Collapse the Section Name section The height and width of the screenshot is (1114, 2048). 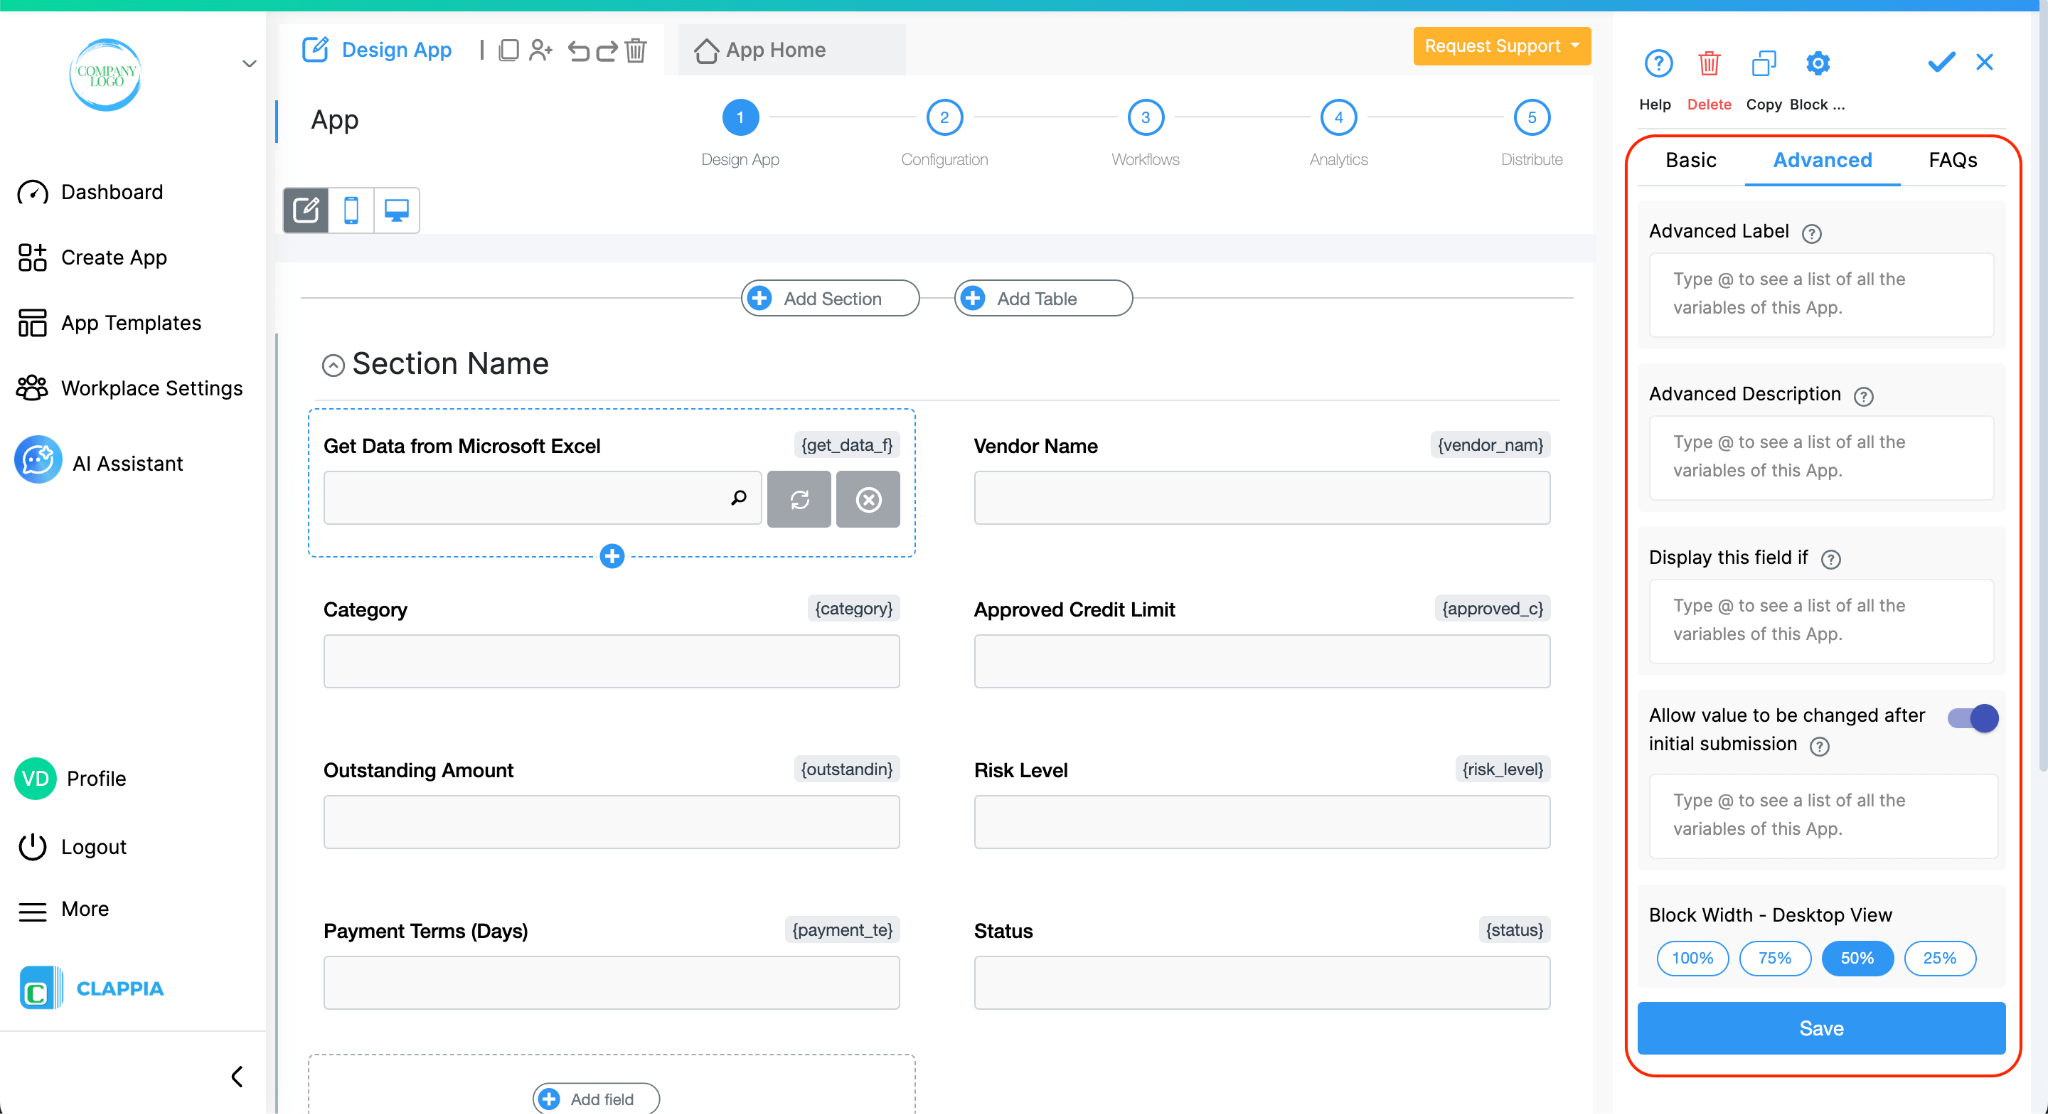point(333,365)
